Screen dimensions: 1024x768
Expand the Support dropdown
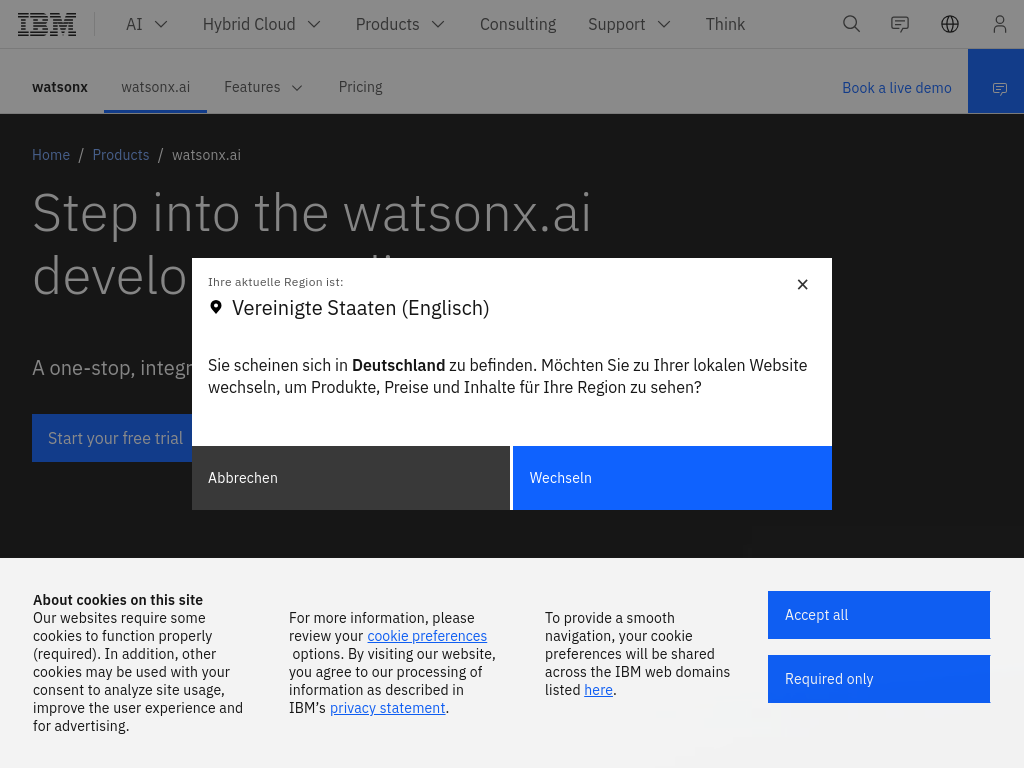(629, 24)
